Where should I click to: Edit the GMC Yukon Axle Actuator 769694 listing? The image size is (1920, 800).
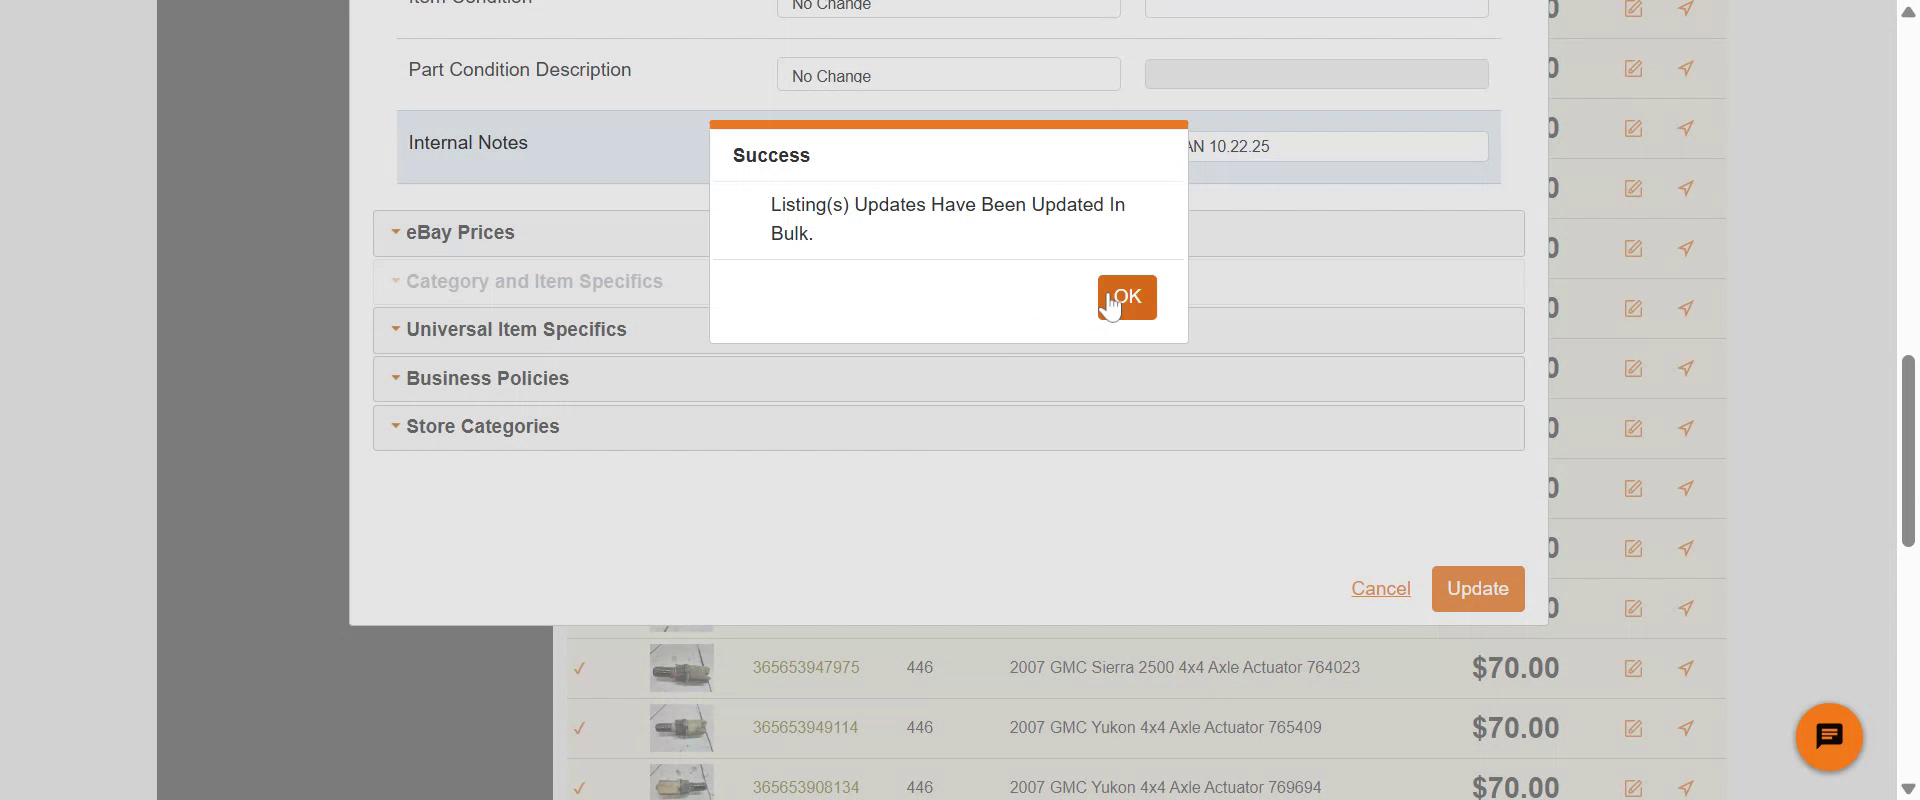[1633, 788]
